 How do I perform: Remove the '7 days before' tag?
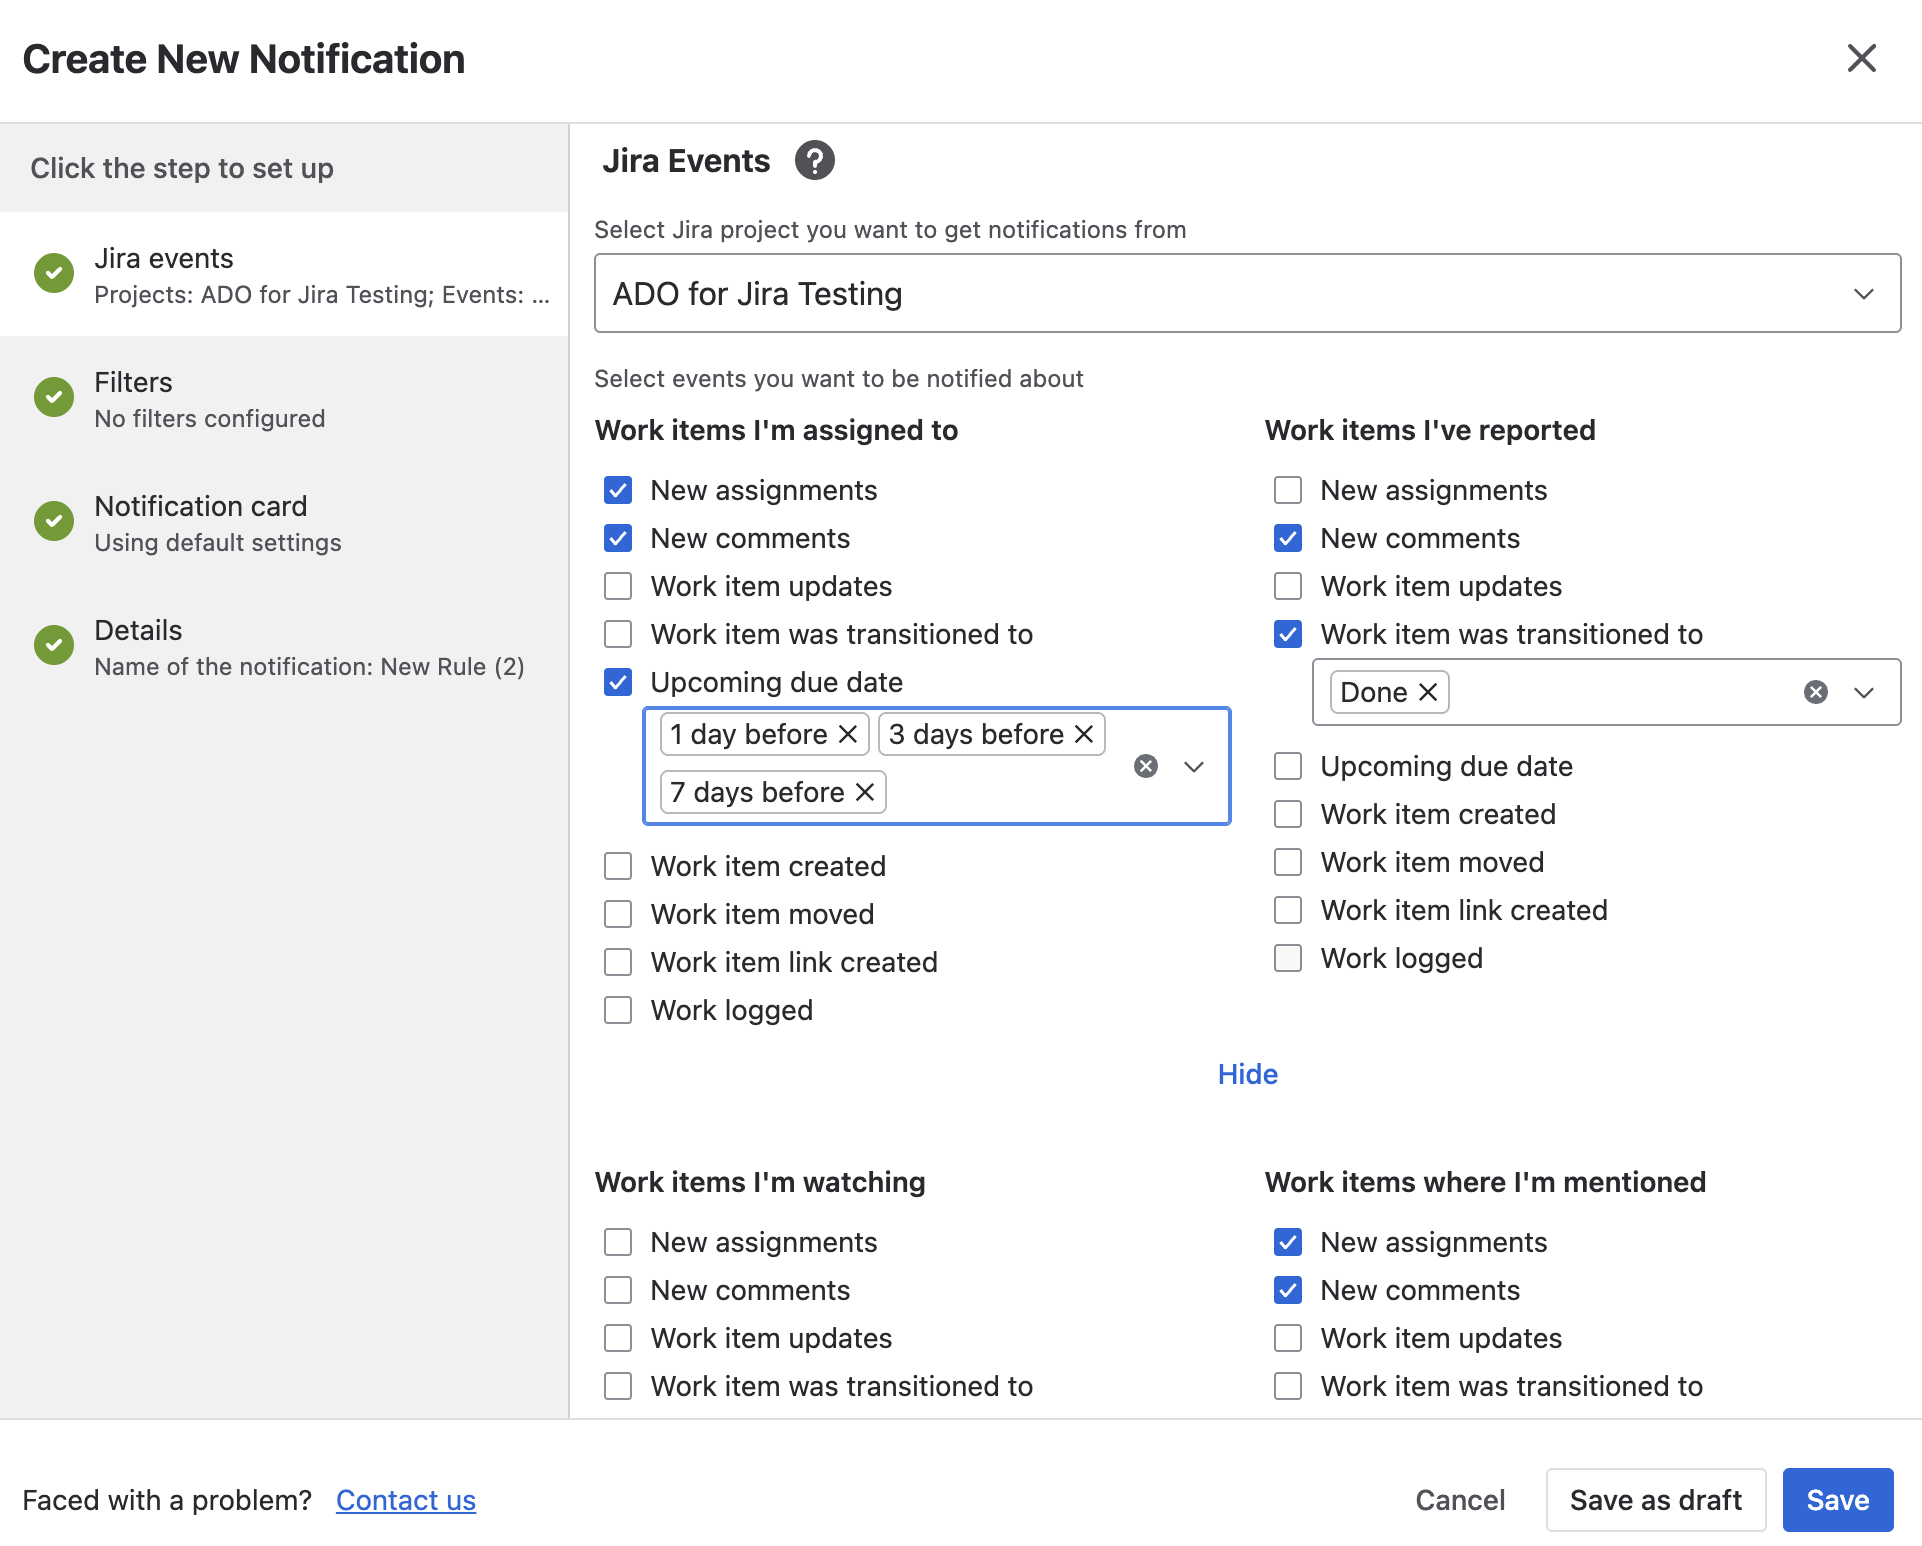pyautogui.click(x=865, y=792)
